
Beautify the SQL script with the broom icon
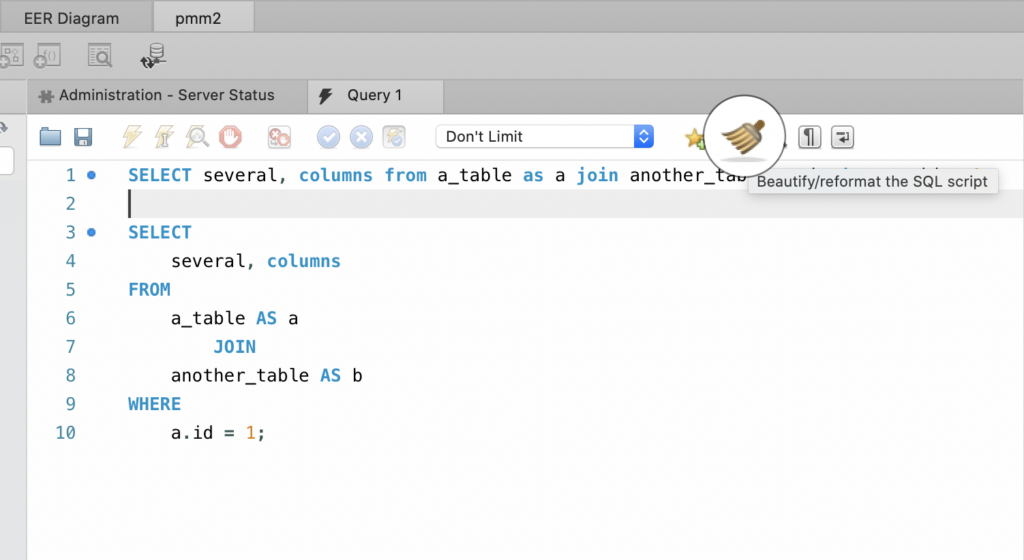click(x=743, y=137)
